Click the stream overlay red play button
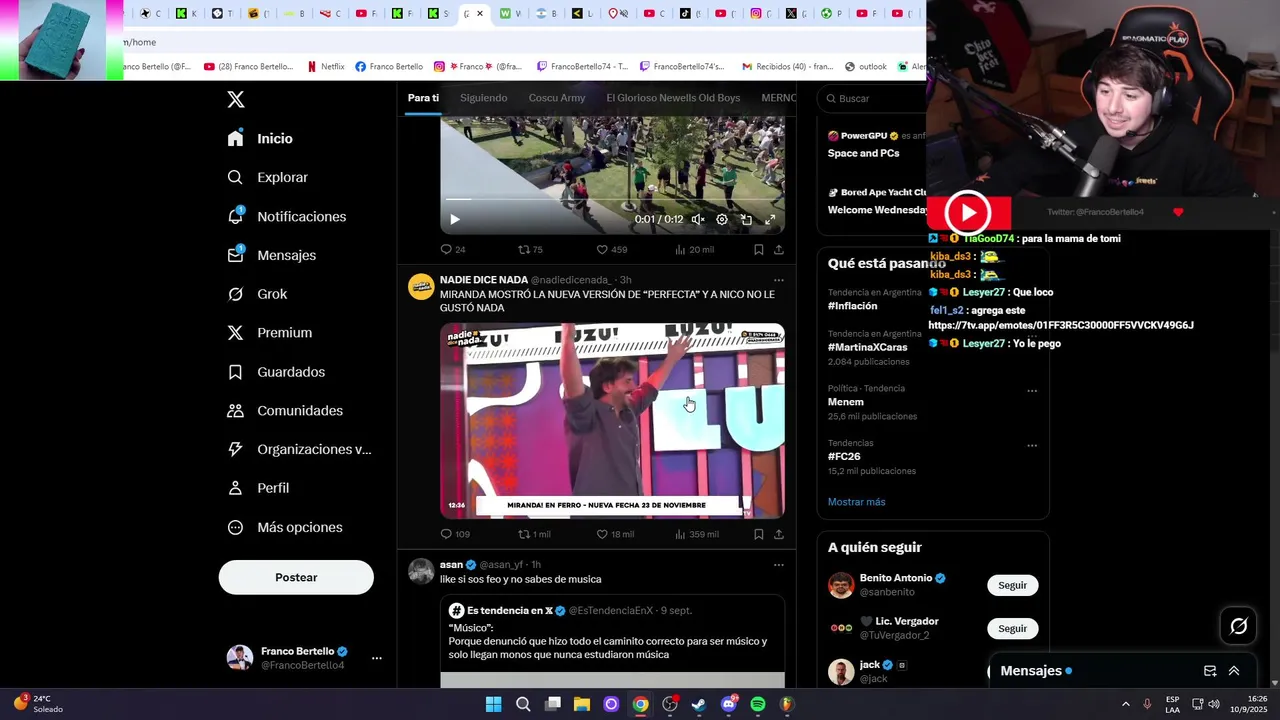The height and width of the screenshot is (720, 1280). [968, 213]
